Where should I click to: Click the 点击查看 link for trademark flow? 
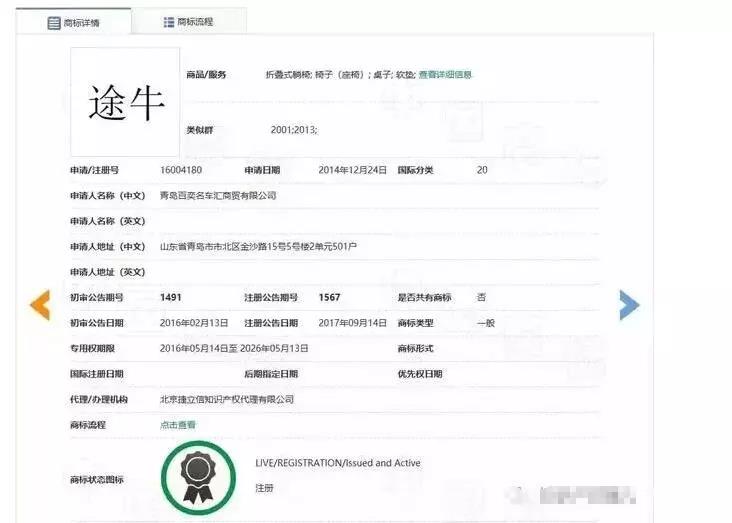tap(178, 425)
